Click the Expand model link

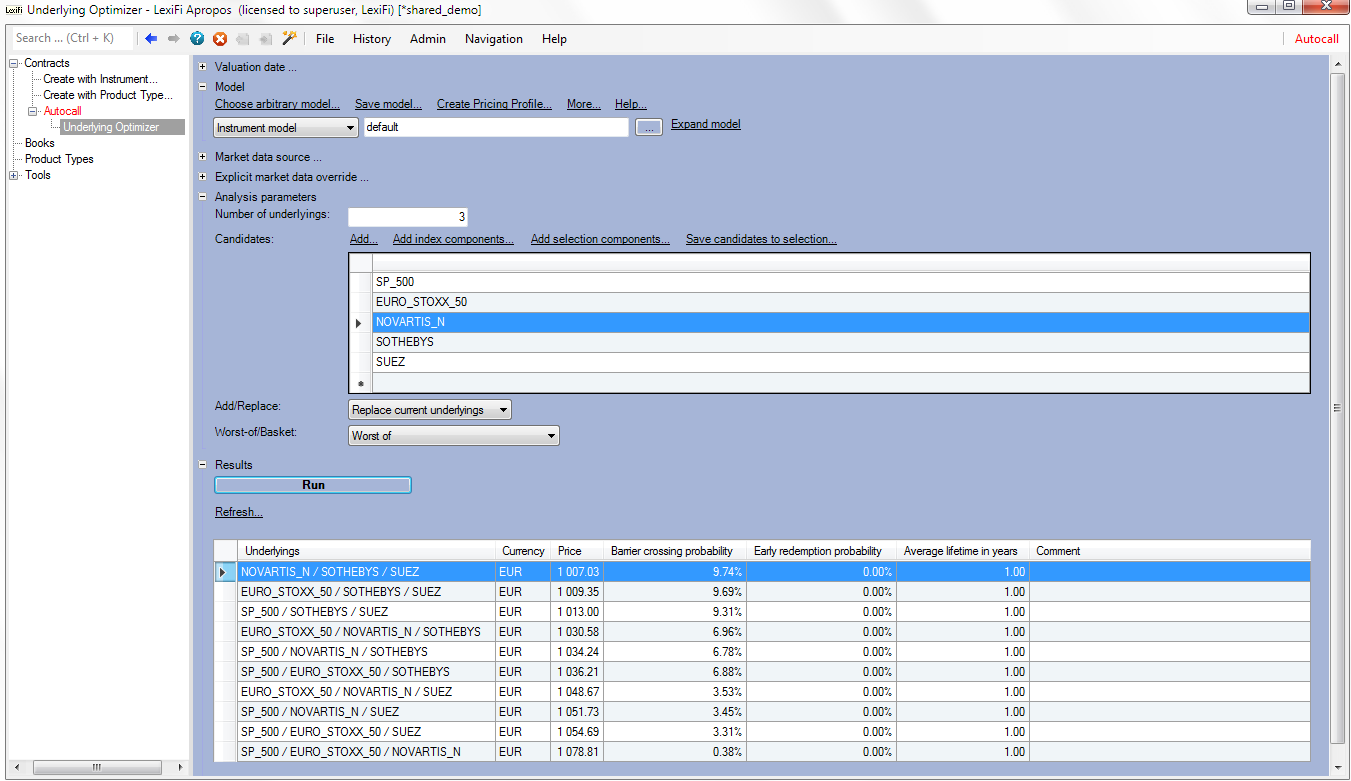point(706,124)
